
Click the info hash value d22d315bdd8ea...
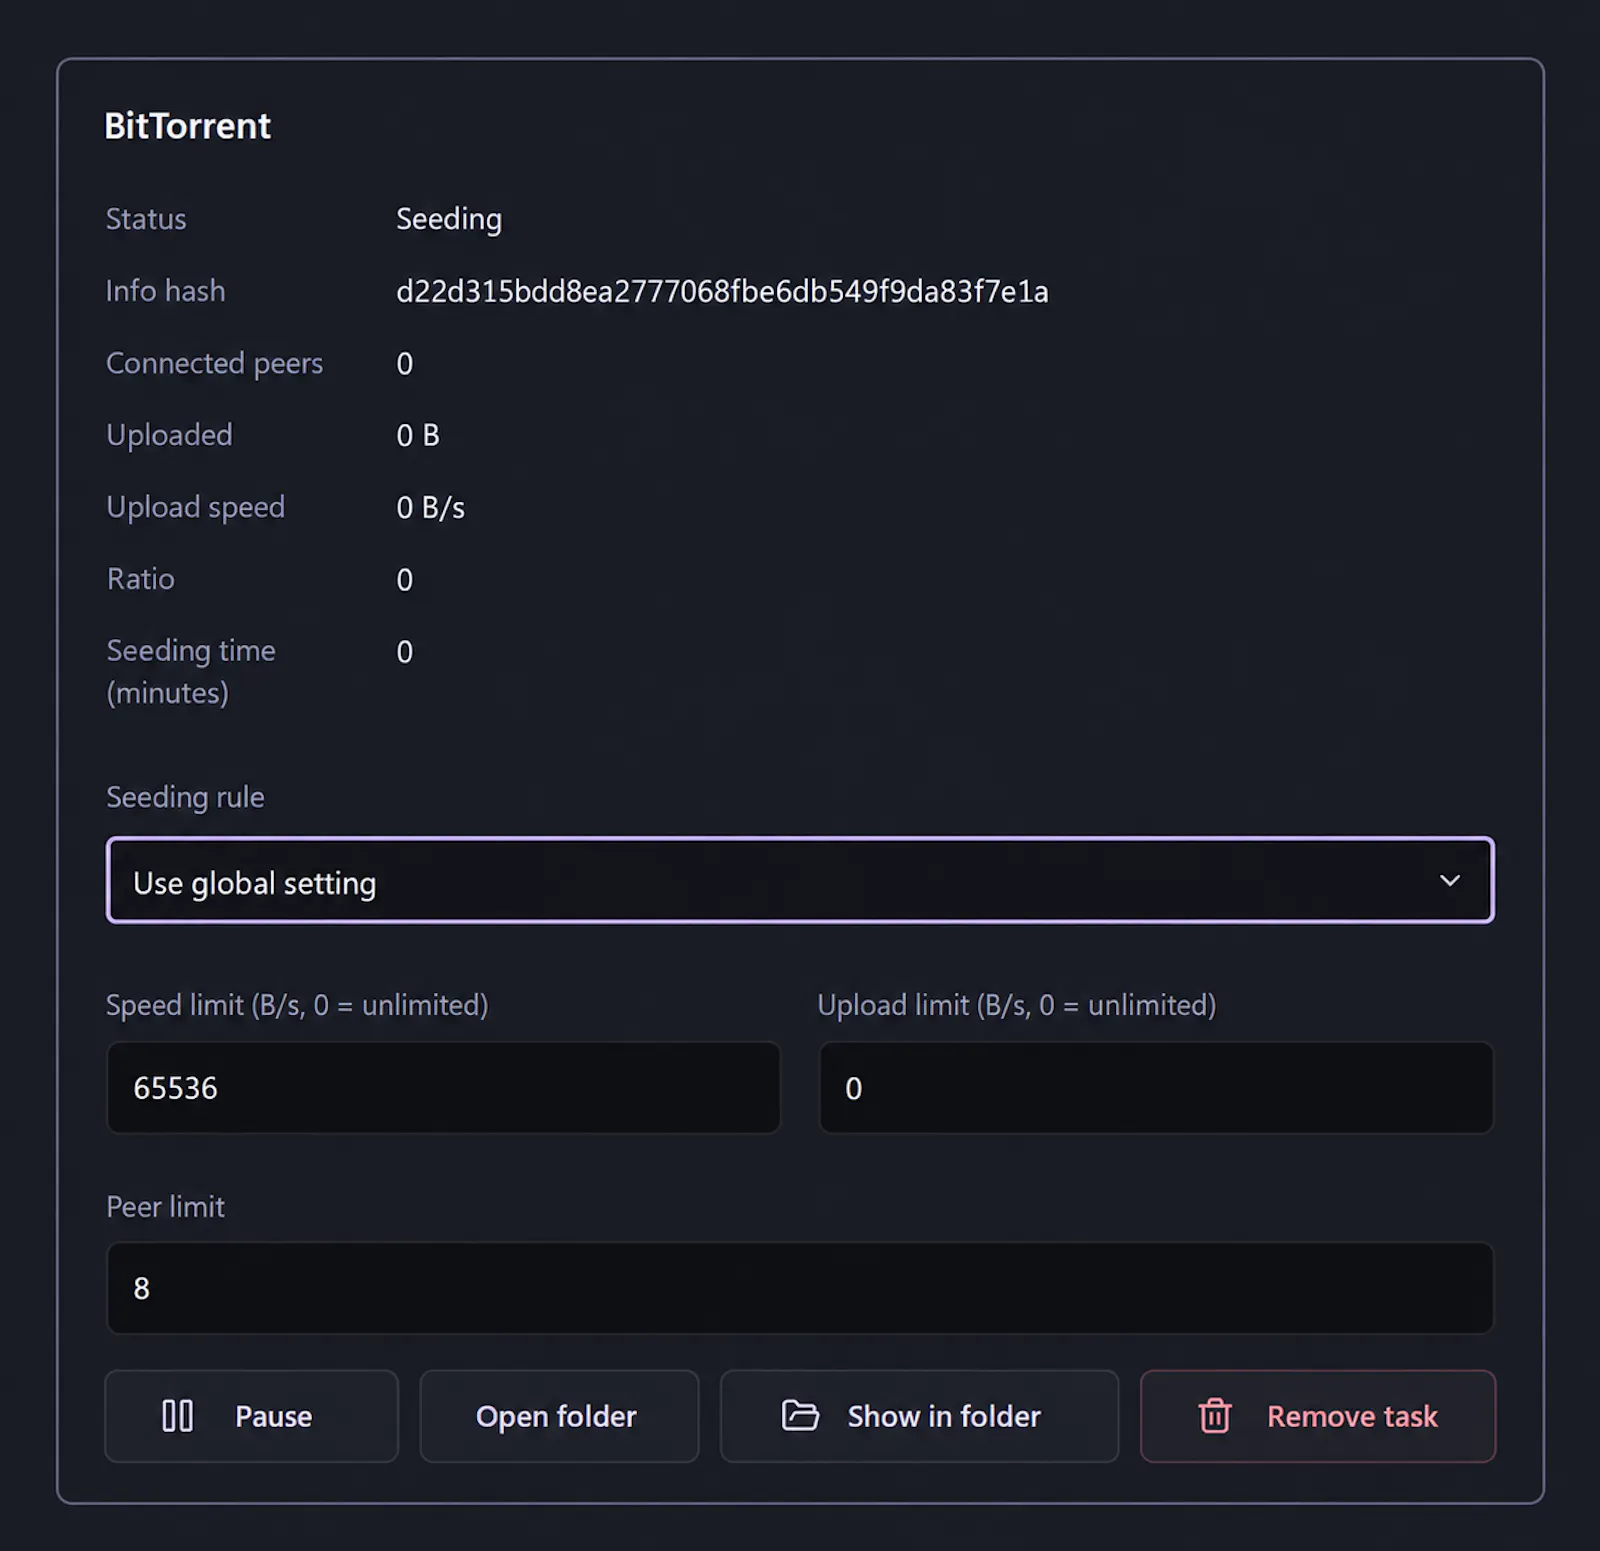point(722,292)
